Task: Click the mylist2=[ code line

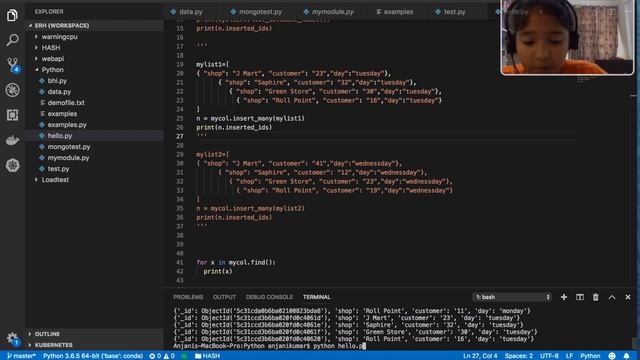Action: coord(212,154)
